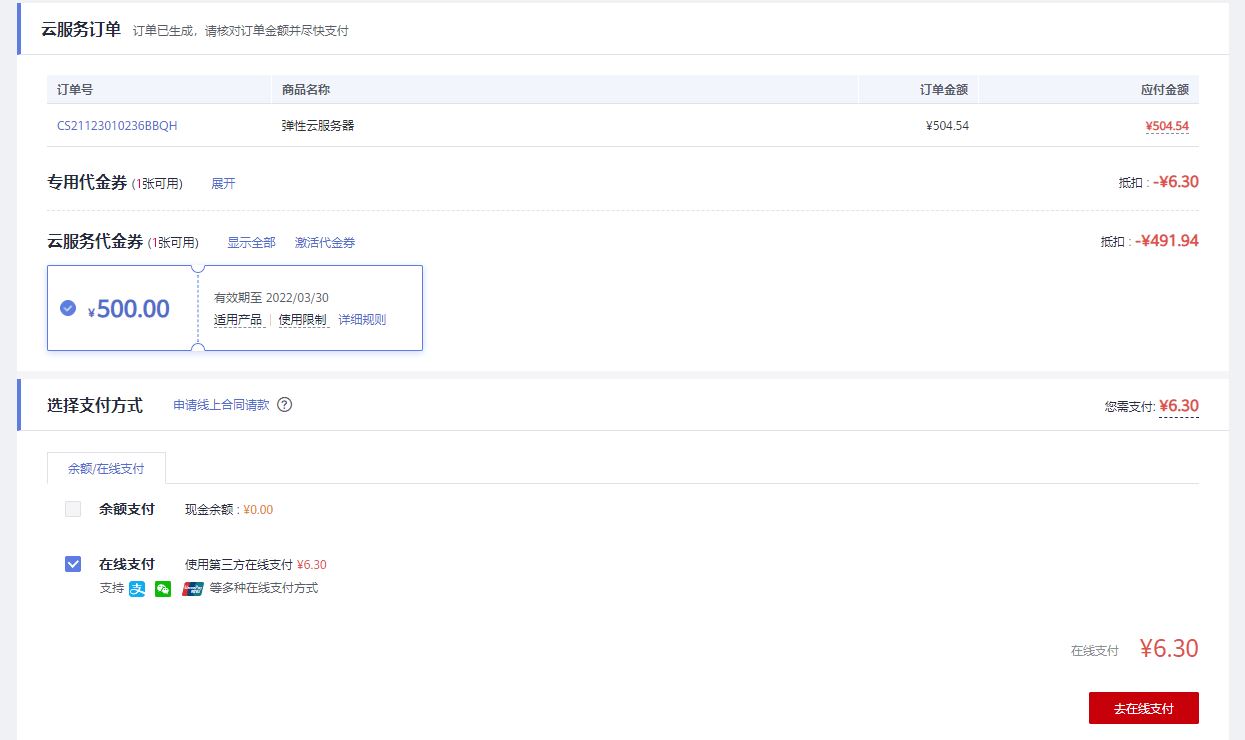Click the UnionPay card icon
The height and width of the screenshot is (740, 1245).
[193, 589]
